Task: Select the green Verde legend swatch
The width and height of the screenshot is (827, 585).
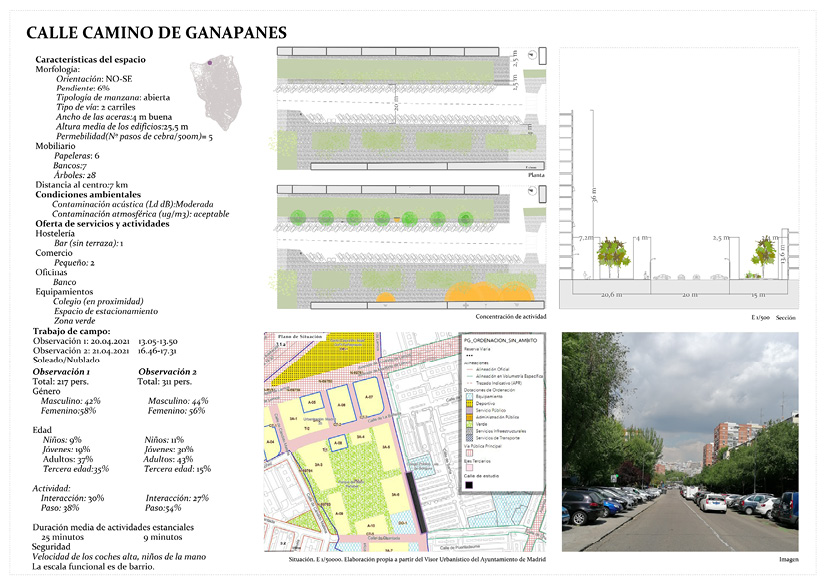Action: coord(468,422)
